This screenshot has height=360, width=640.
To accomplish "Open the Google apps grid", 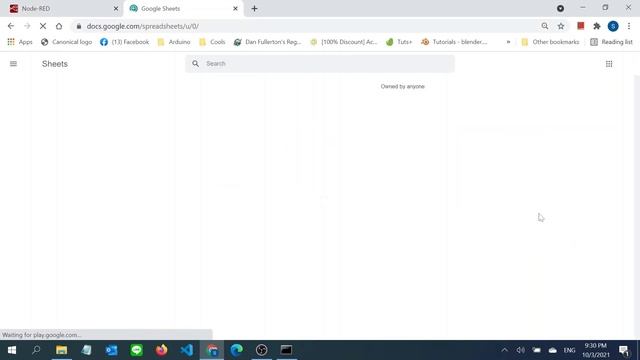I will click(x=609, y=64).
